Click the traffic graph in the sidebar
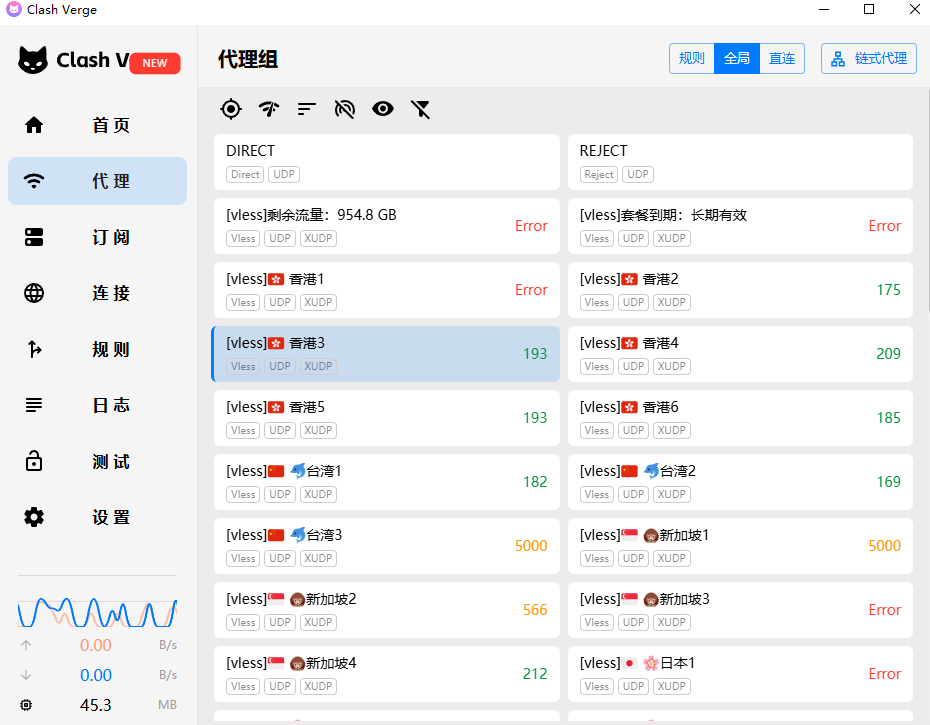The height and width of the screenshot is (725, 930). [x=97, y=611]
